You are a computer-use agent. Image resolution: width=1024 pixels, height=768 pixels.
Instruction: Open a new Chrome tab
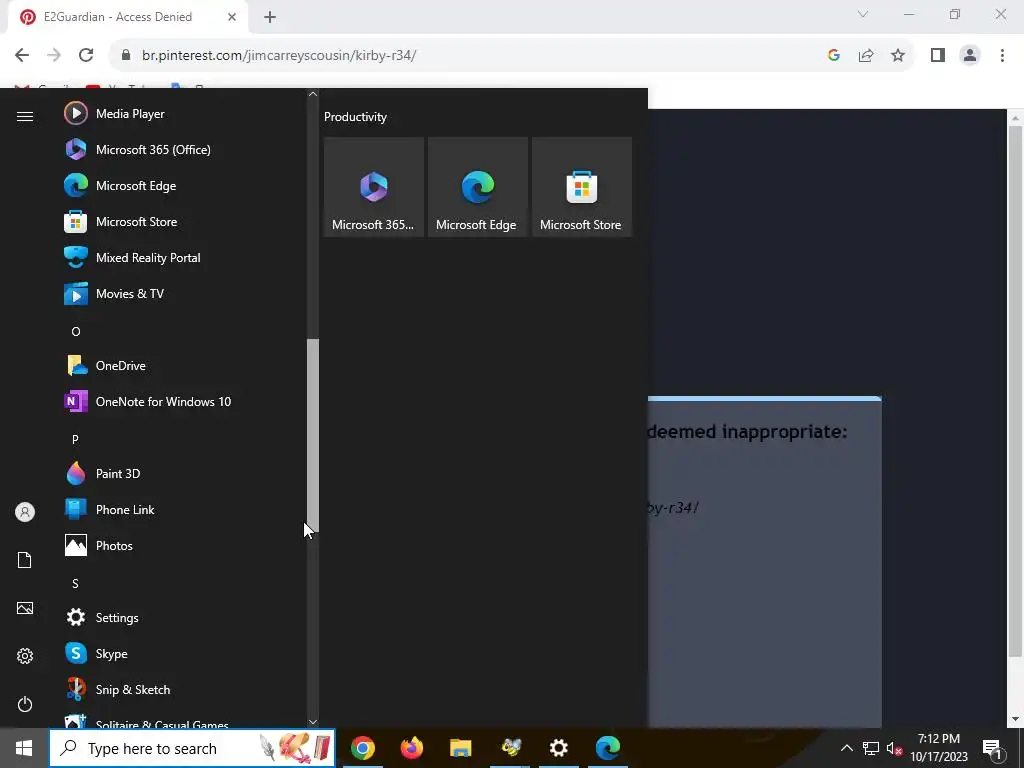270,18
